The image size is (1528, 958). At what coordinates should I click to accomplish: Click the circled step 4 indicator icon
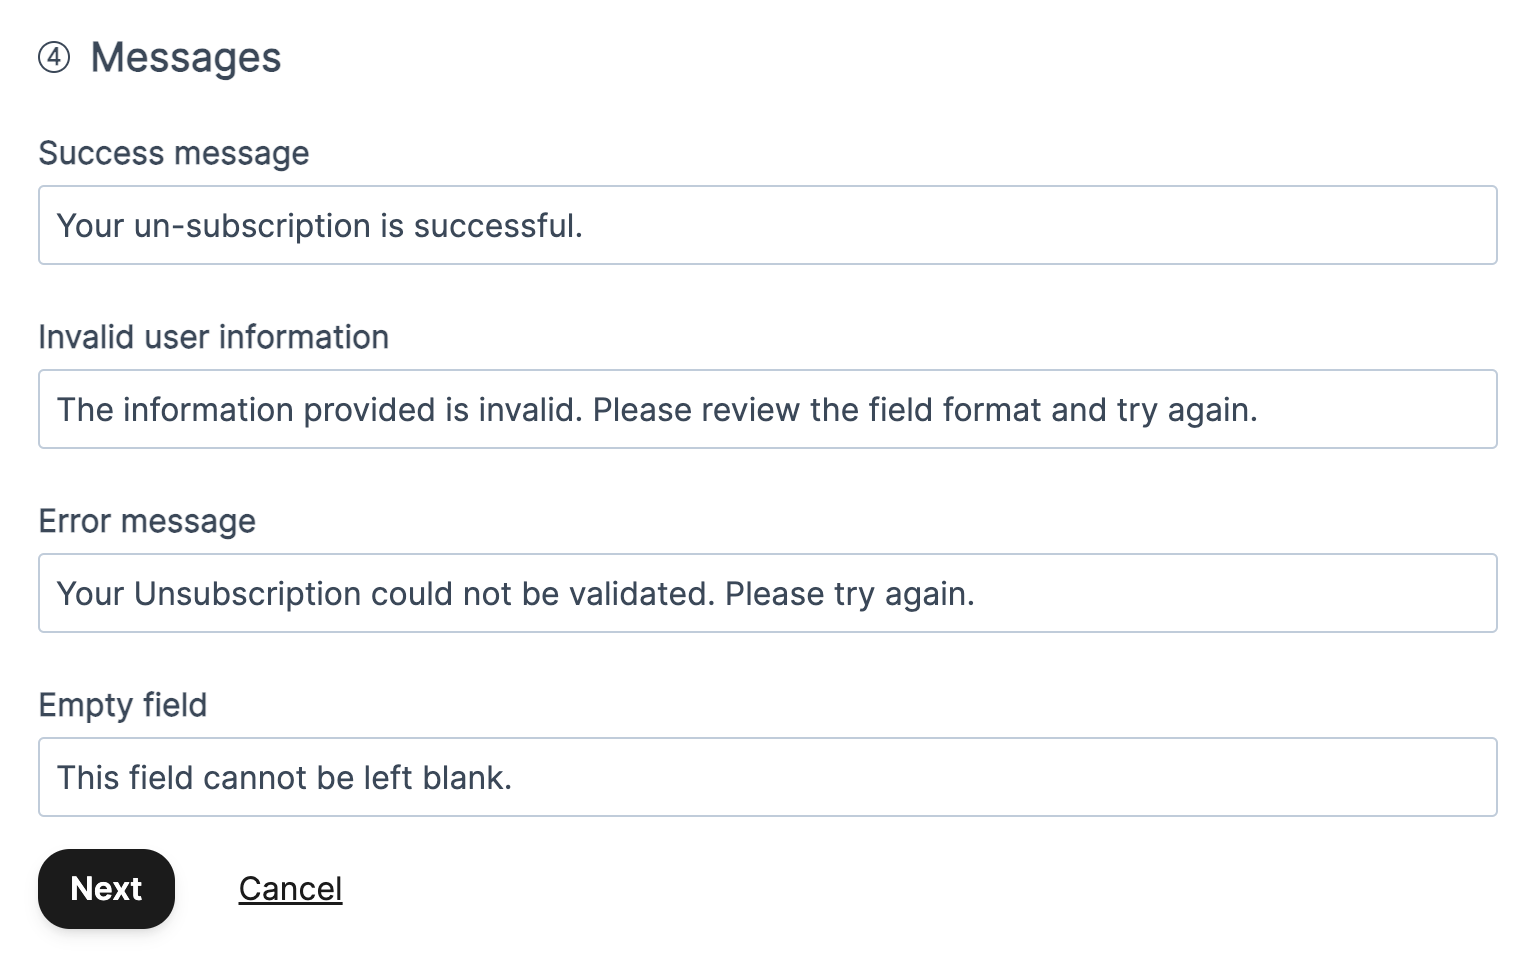pos(55,57)
